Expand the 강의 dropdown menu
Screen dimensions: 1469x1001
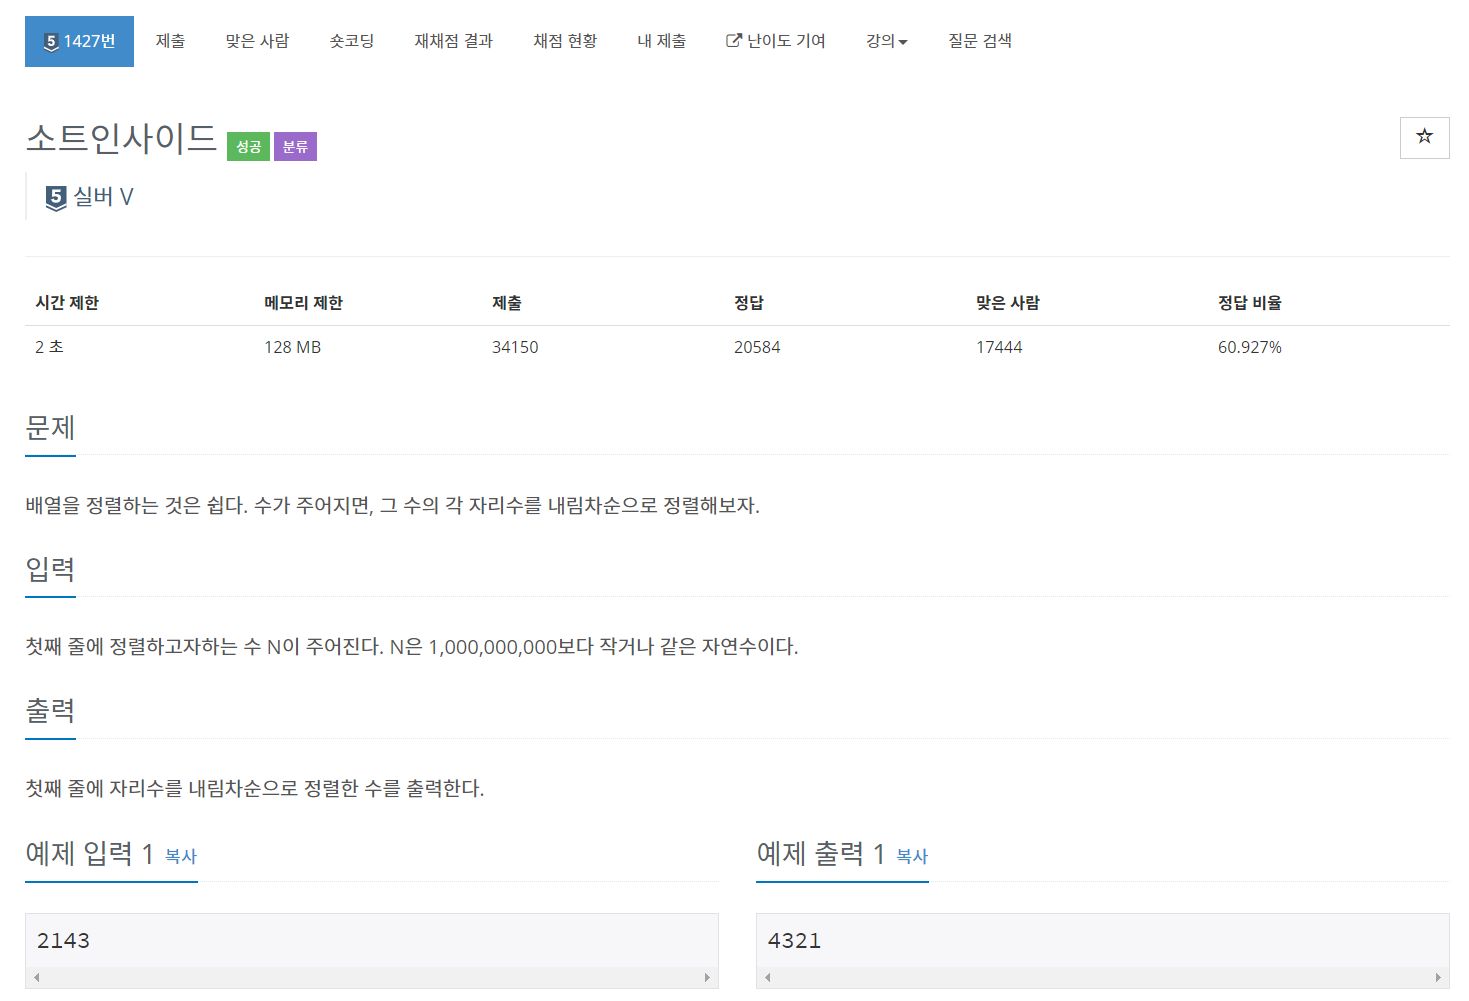(887, 41)
